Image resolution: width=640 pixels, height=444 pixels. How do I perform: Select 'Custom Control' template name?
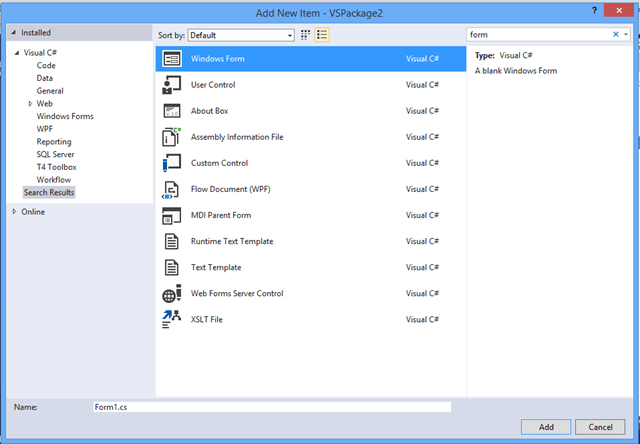[x=220, y=163]
